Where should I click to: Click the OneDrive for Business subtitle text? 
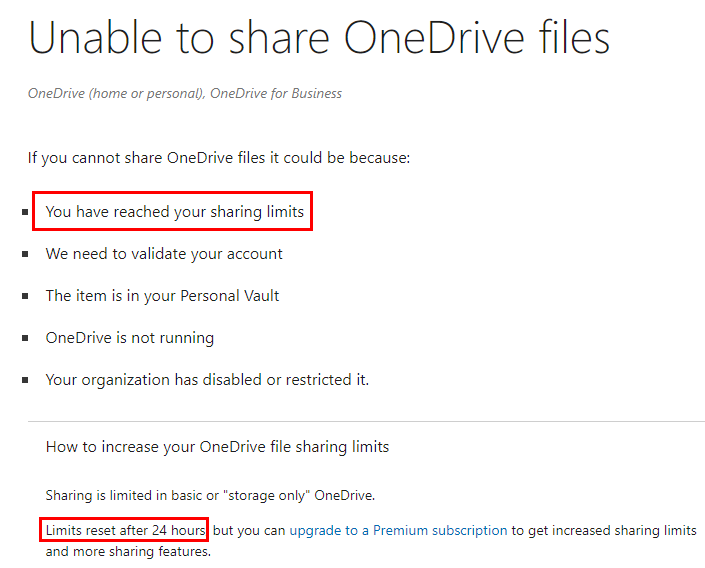point(276,94)
